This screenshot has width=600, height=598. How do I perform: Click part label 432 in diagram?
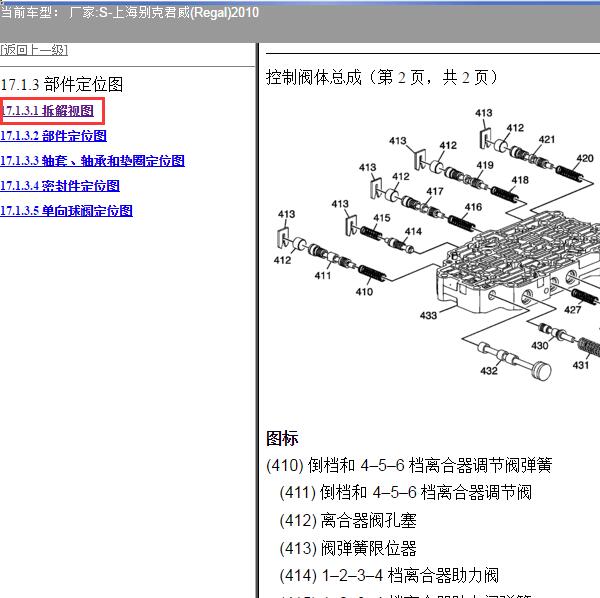tap(489, 371)
